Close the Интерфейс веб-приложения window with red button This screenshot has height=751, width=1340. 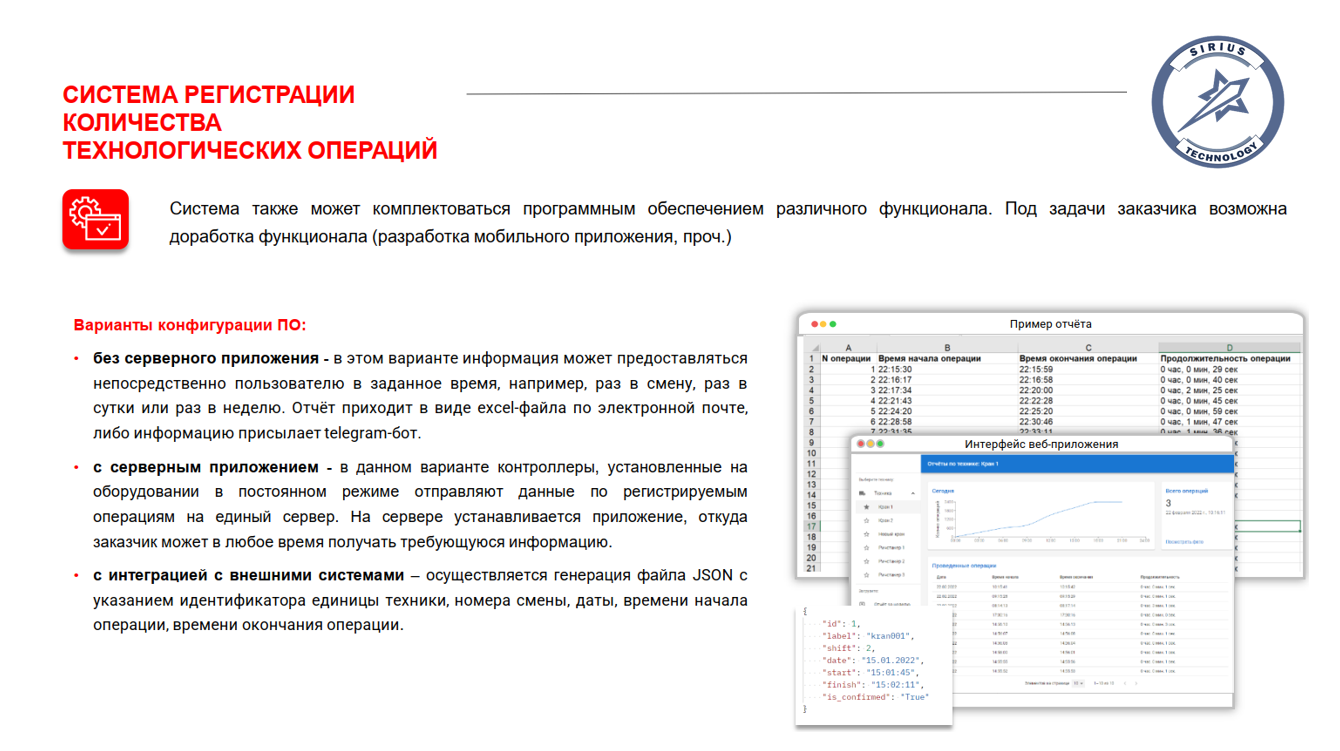tap(859, 444)
